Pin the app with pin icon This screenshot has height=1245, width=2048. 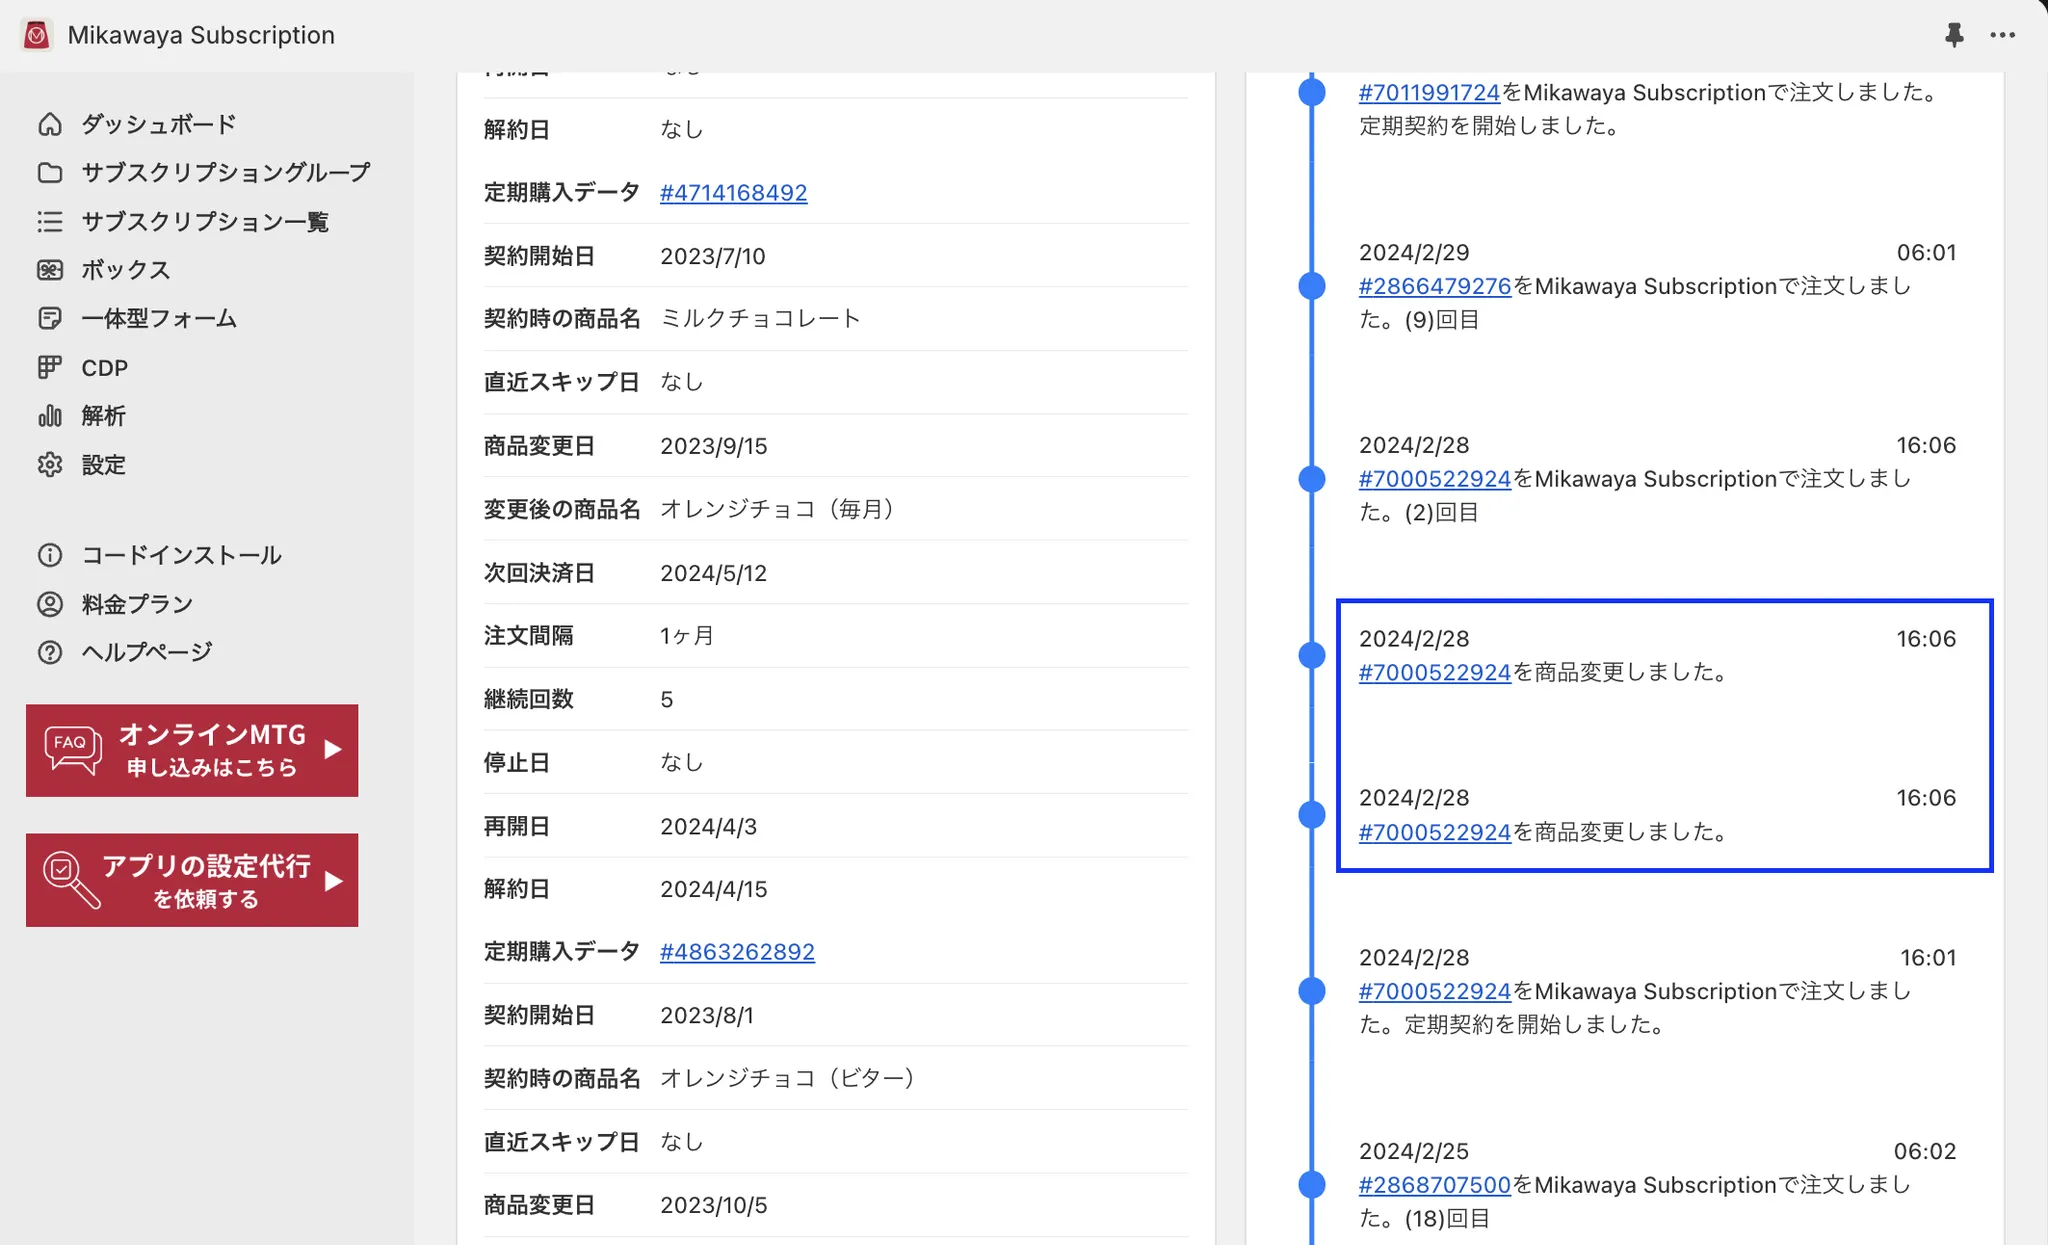(1953, 35)
